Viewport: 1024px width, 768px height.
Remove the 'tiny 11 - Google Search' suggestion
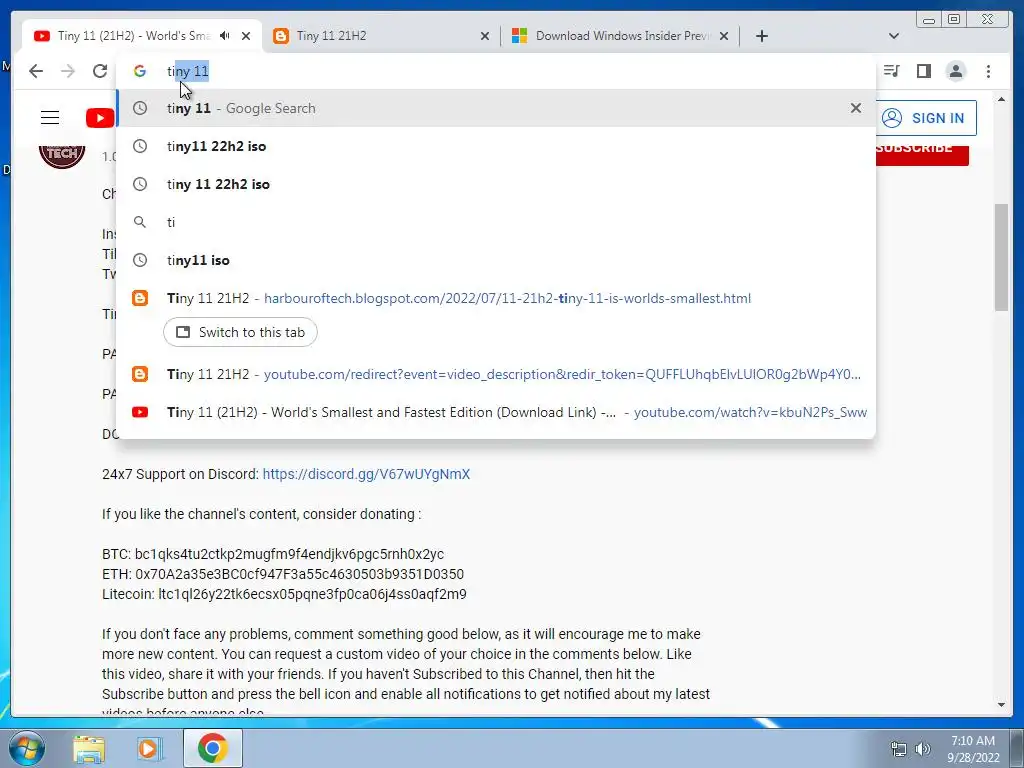[x=856, y=108]
